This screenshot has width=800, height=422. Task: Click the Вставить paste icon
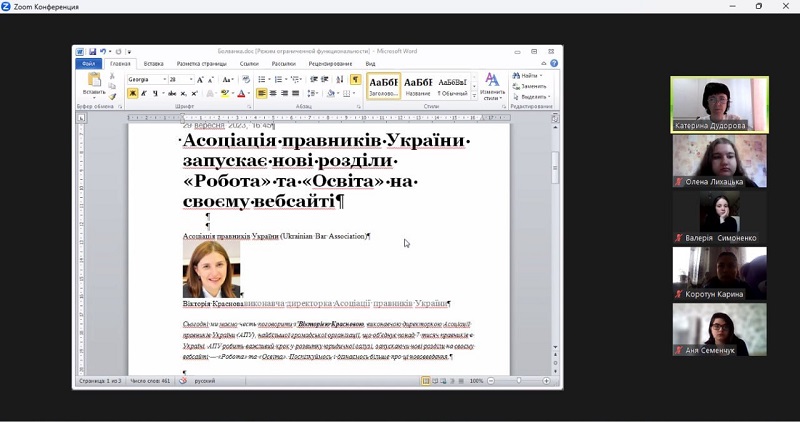[x=94, y=79]
